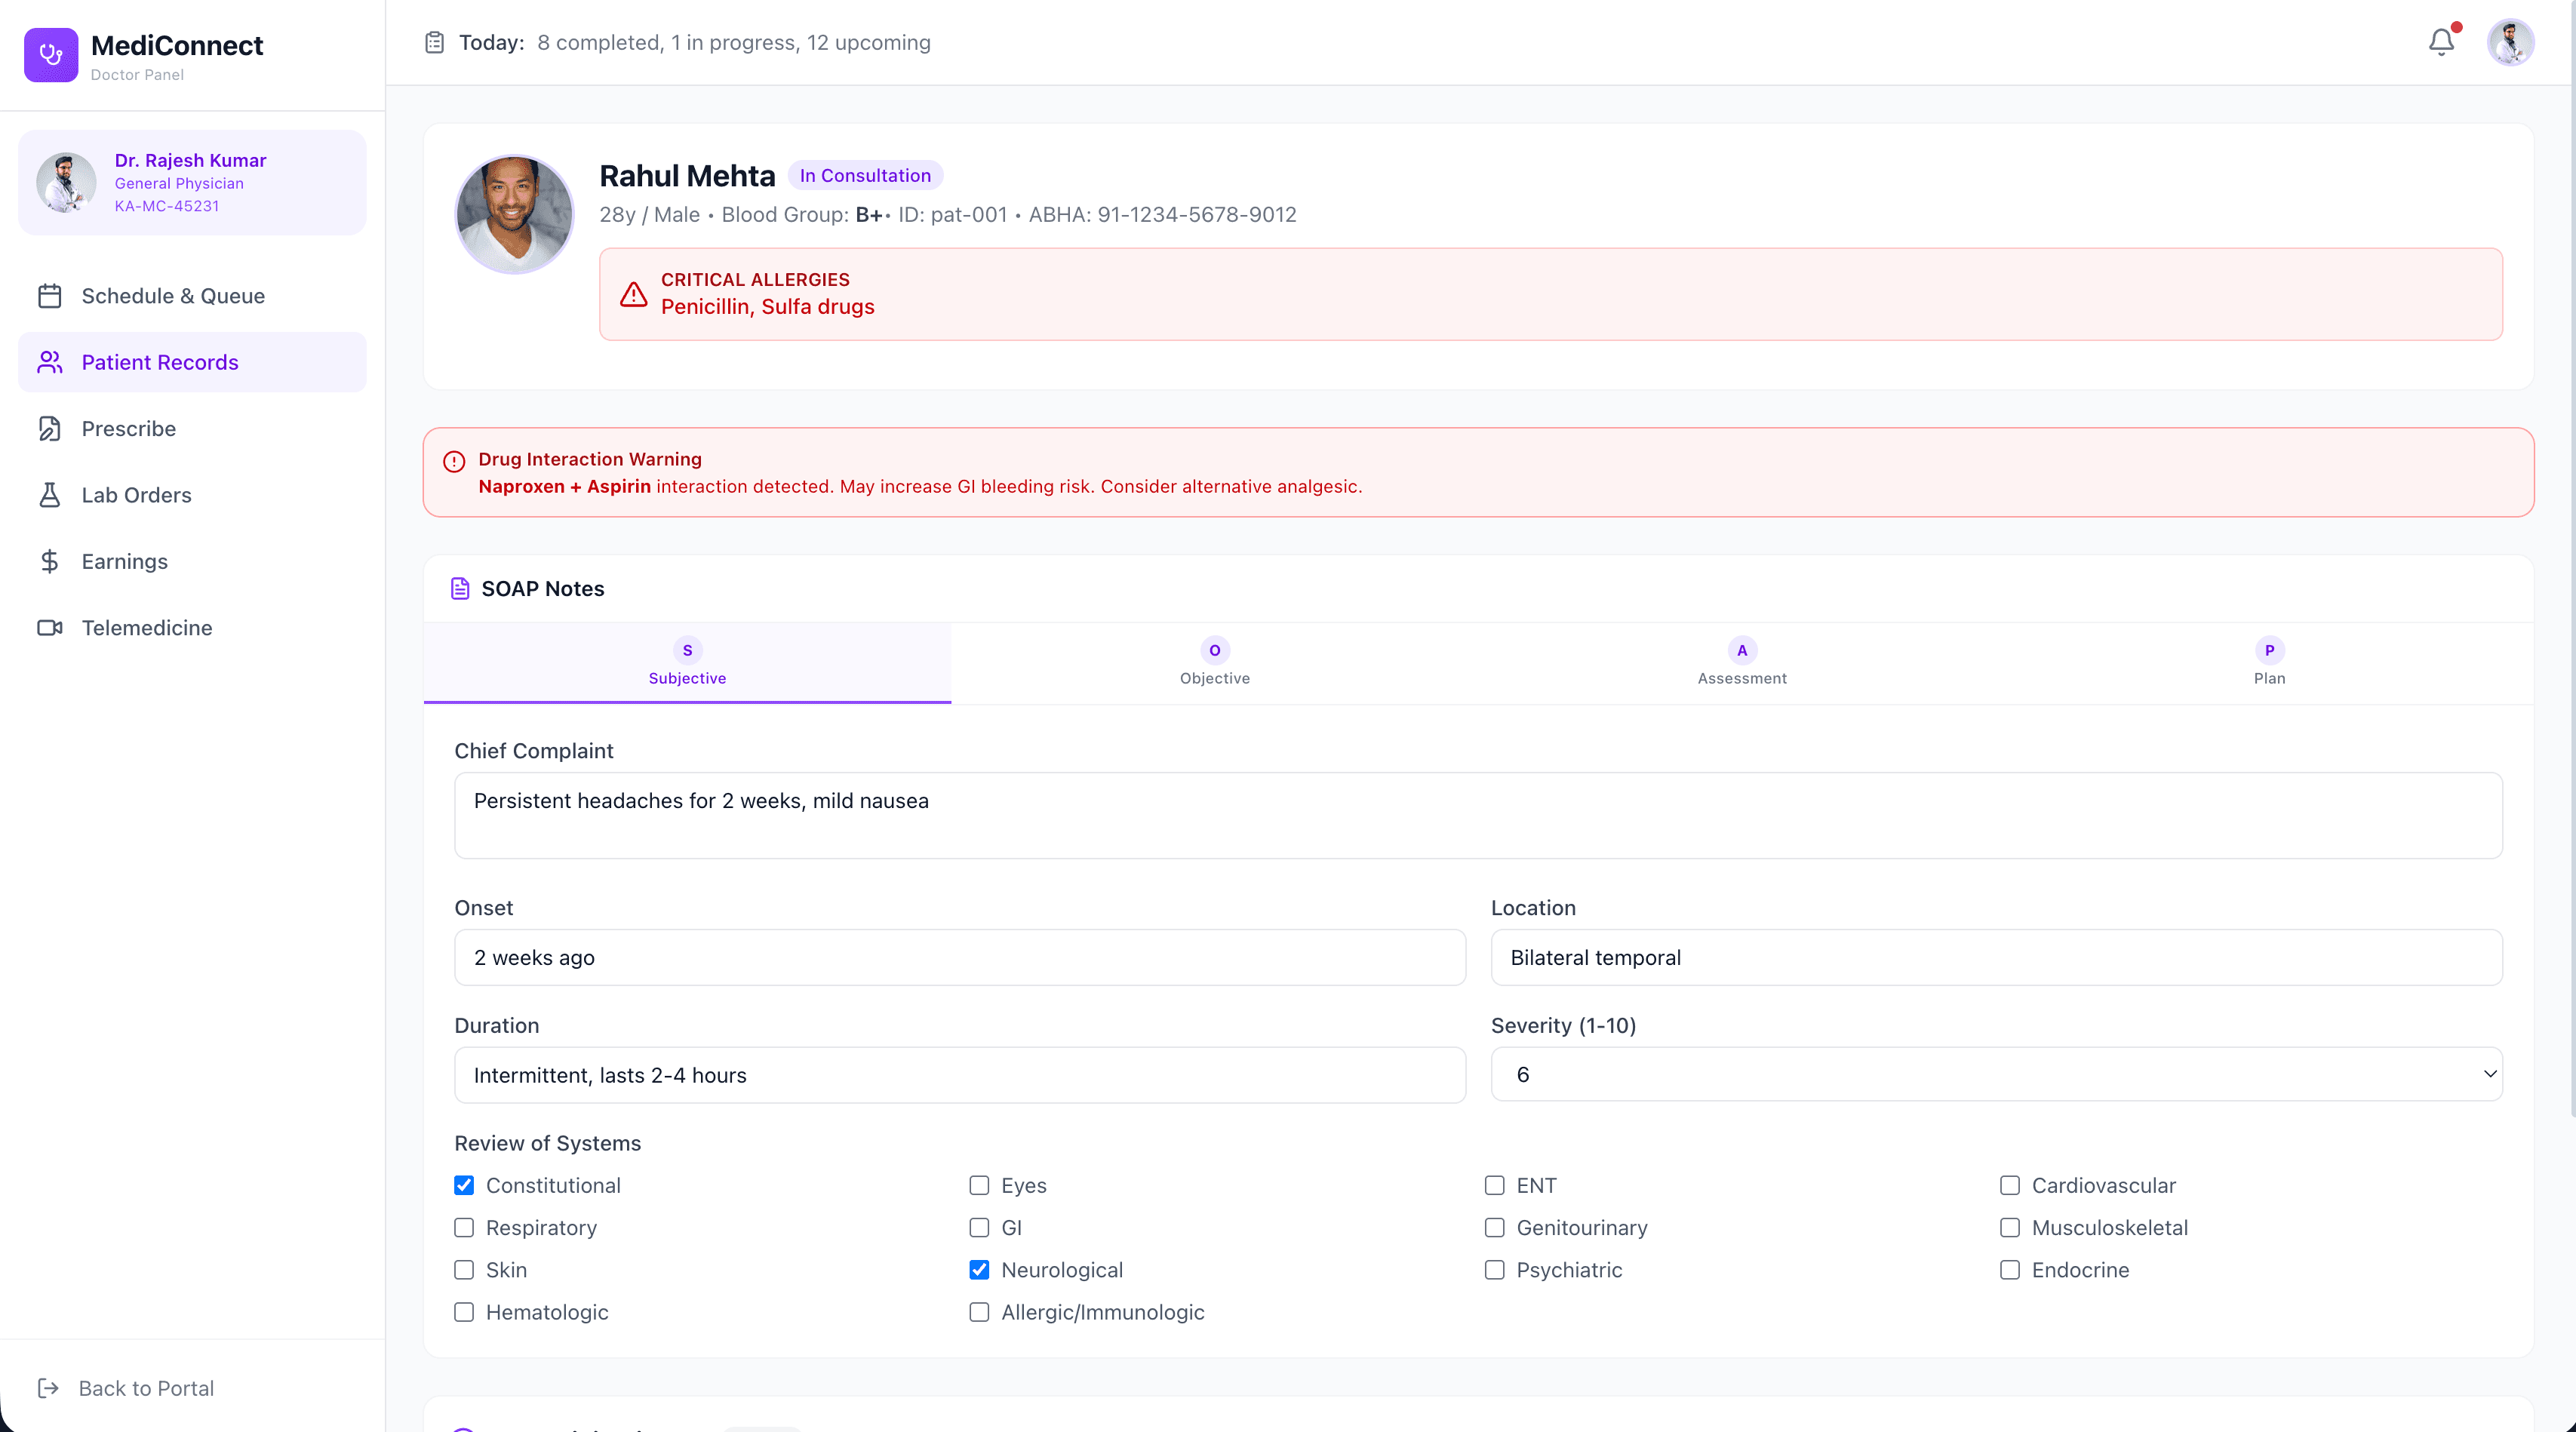Open the Earnings dollar icon
Image resolution: width=2576 pixels, height=1432 pixels.
click(x=50, y=561)
